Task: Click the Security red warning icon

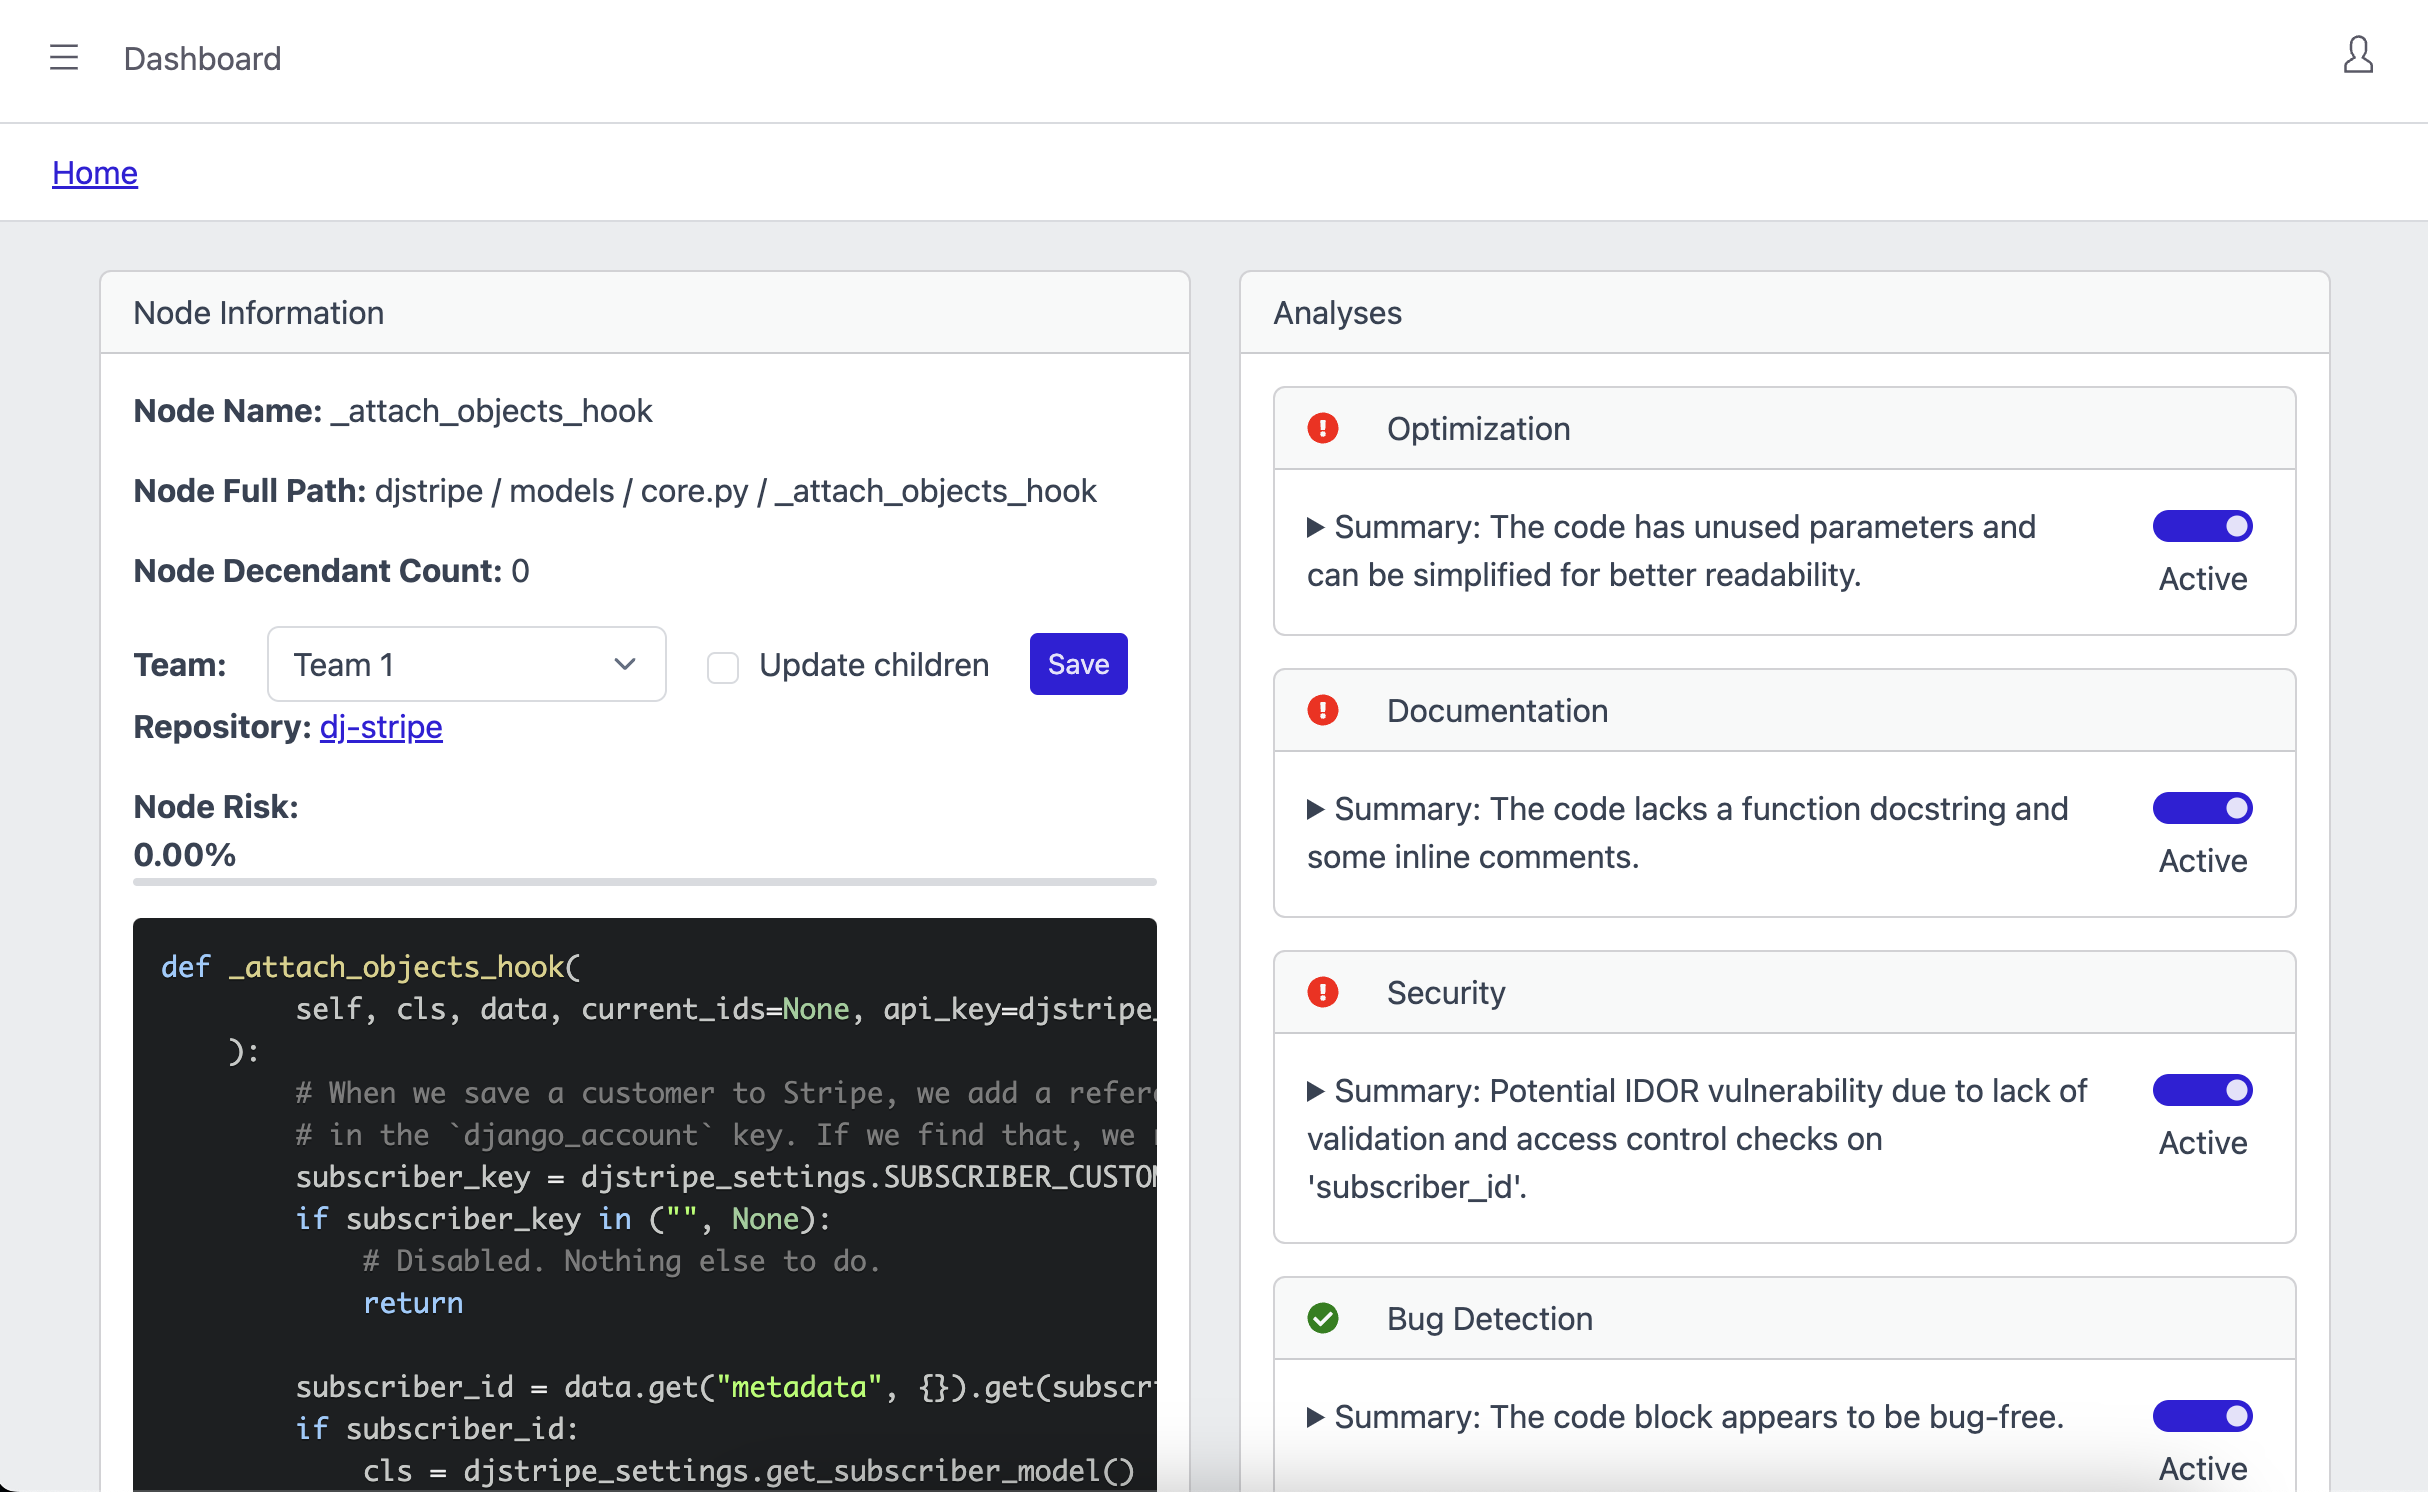Action: pos(1323,993)
